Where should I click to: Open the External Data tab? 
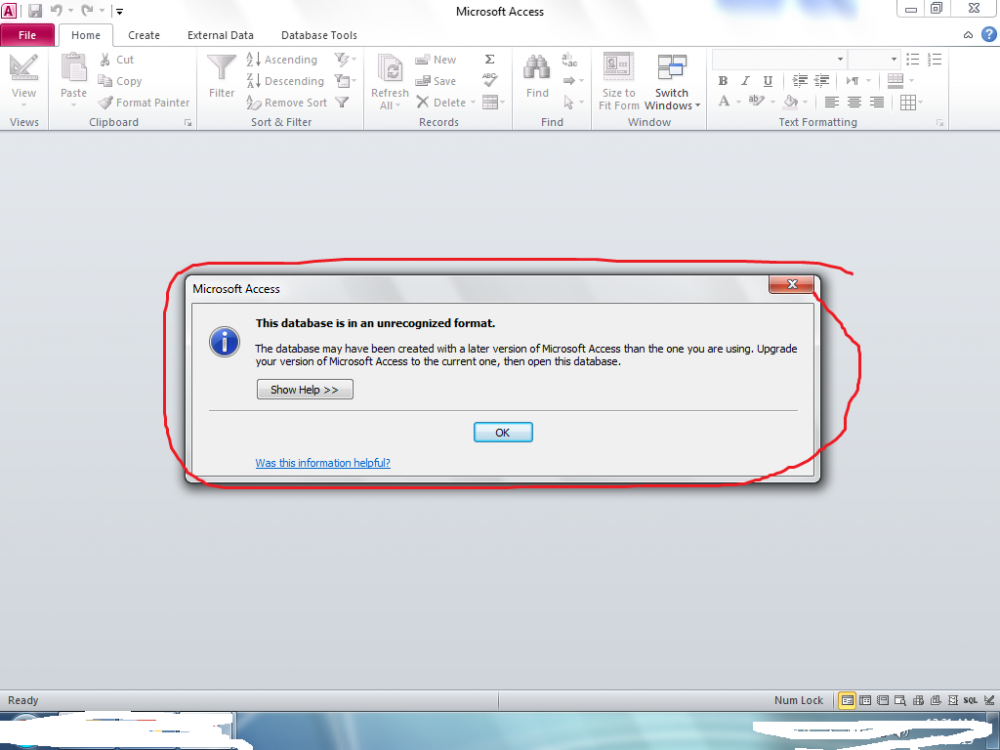220,35
